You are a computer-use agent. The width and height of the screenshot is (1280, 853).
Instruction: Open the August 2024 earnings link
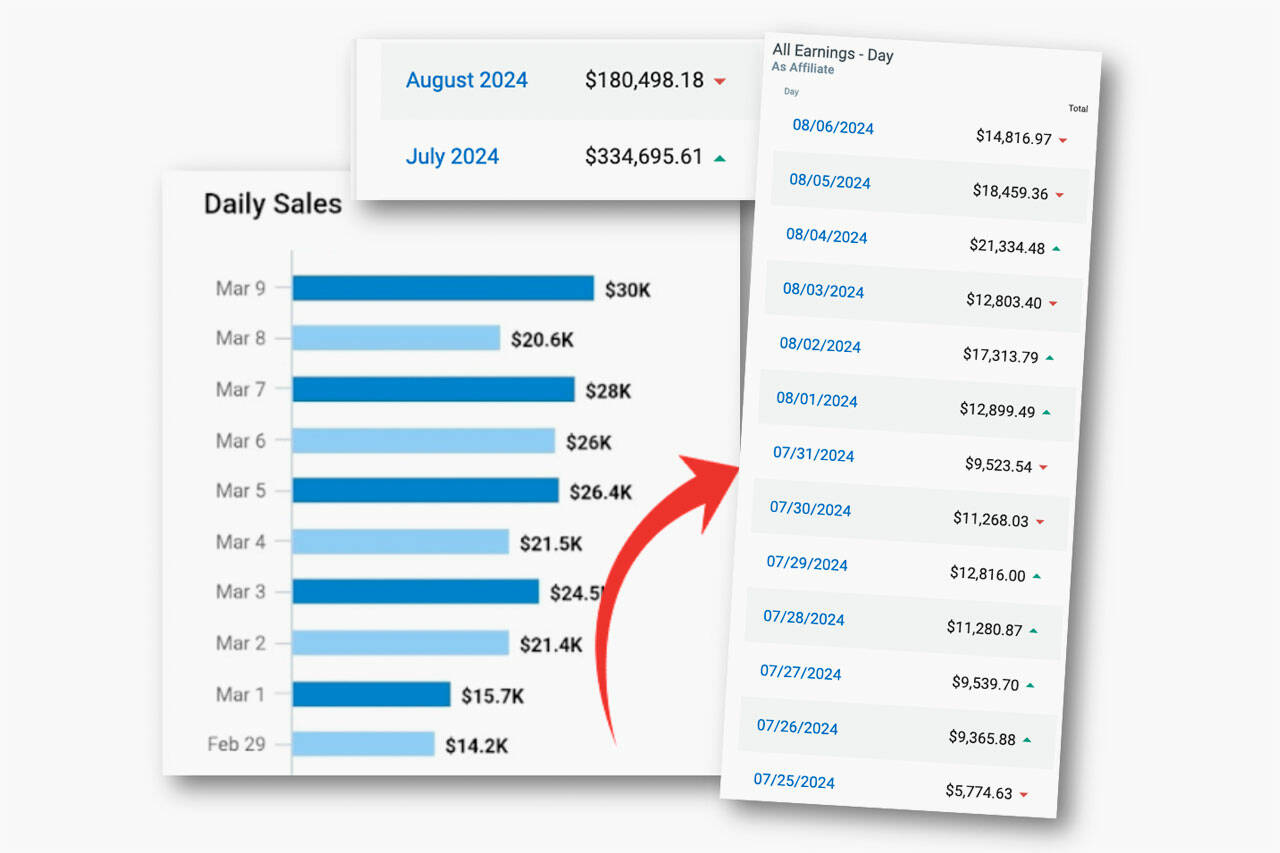point(466,80)
